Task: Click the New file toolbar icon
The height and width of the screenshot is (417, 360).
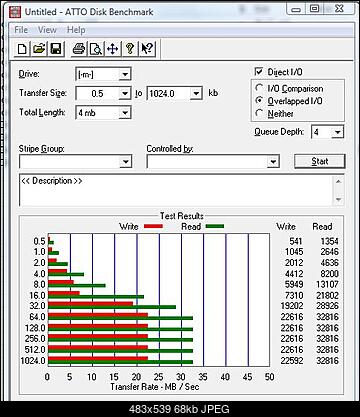Action: tap(22, 49)
